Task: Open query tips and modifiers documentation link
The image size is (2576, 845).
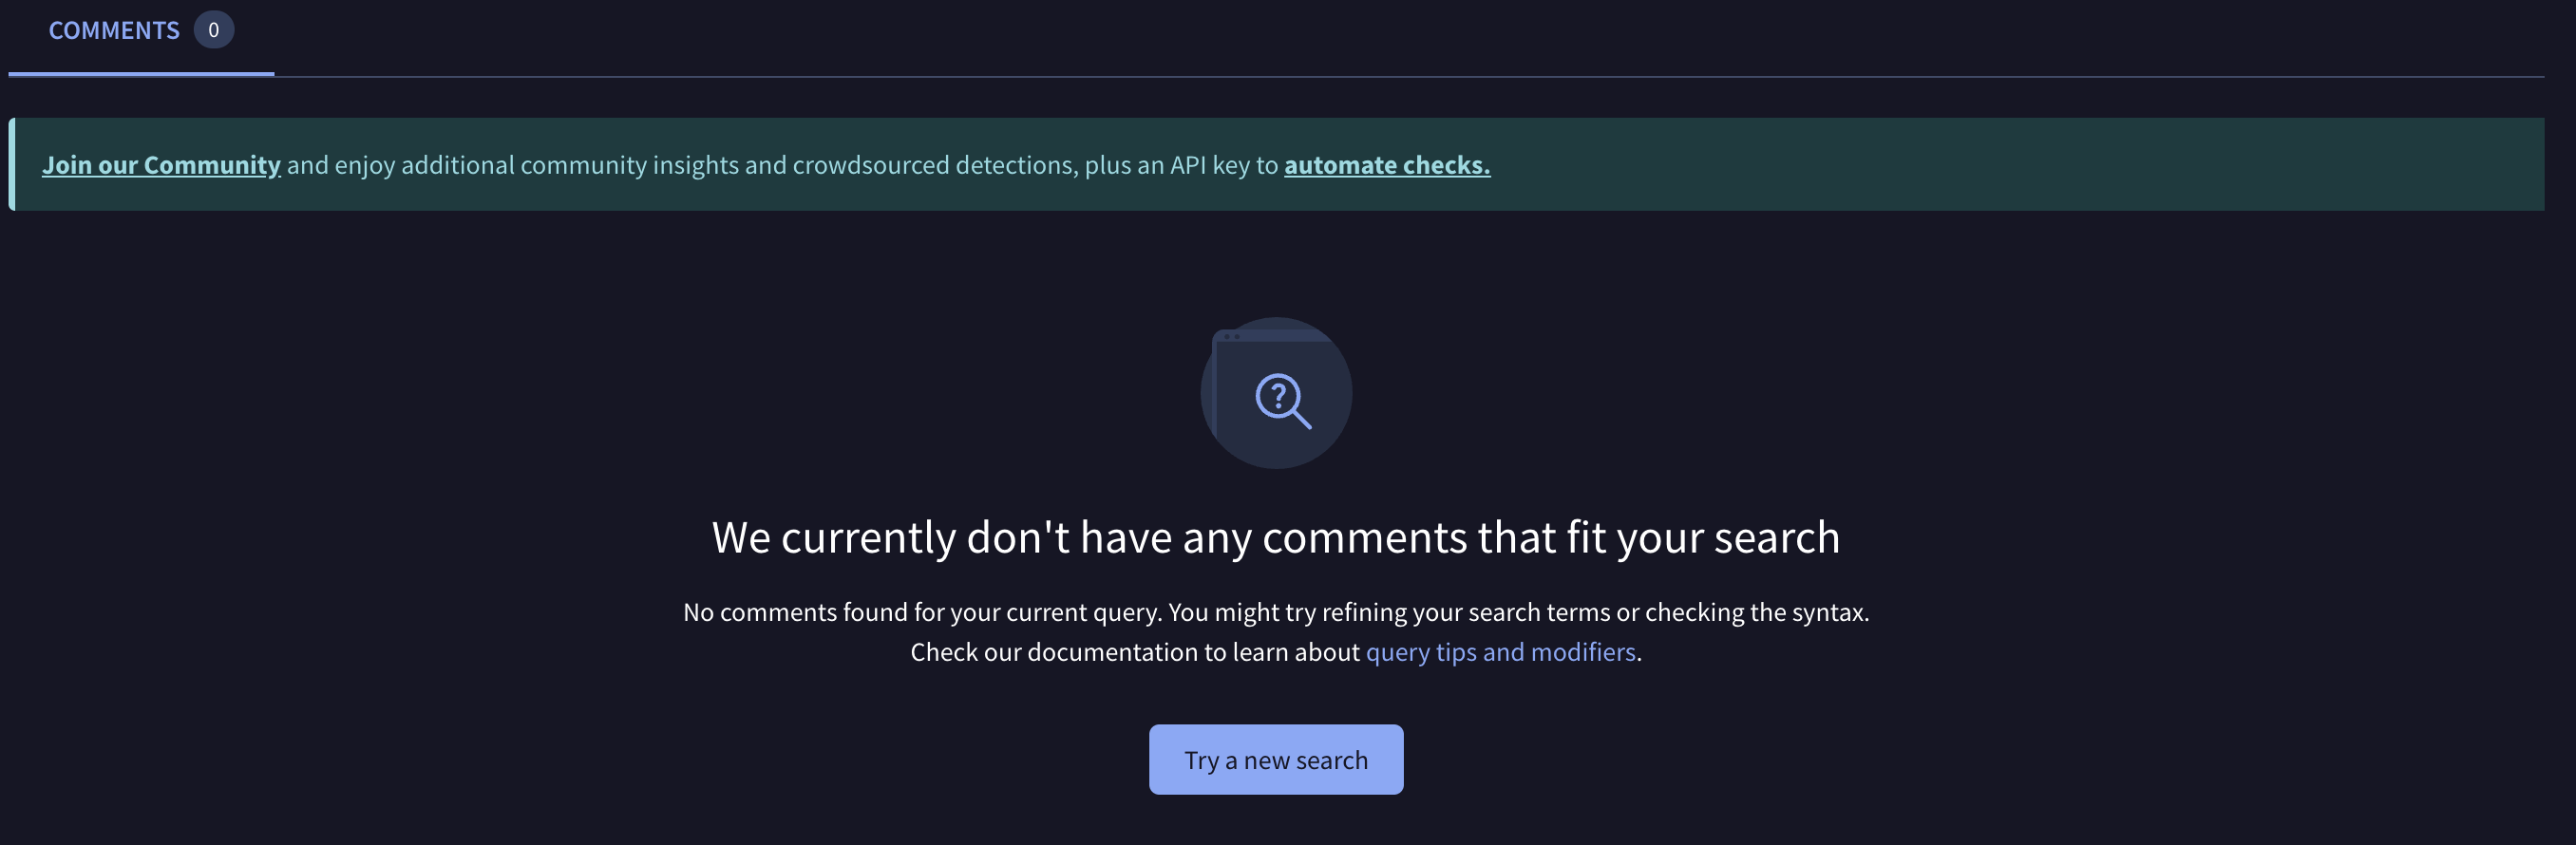Action: 1500,652
